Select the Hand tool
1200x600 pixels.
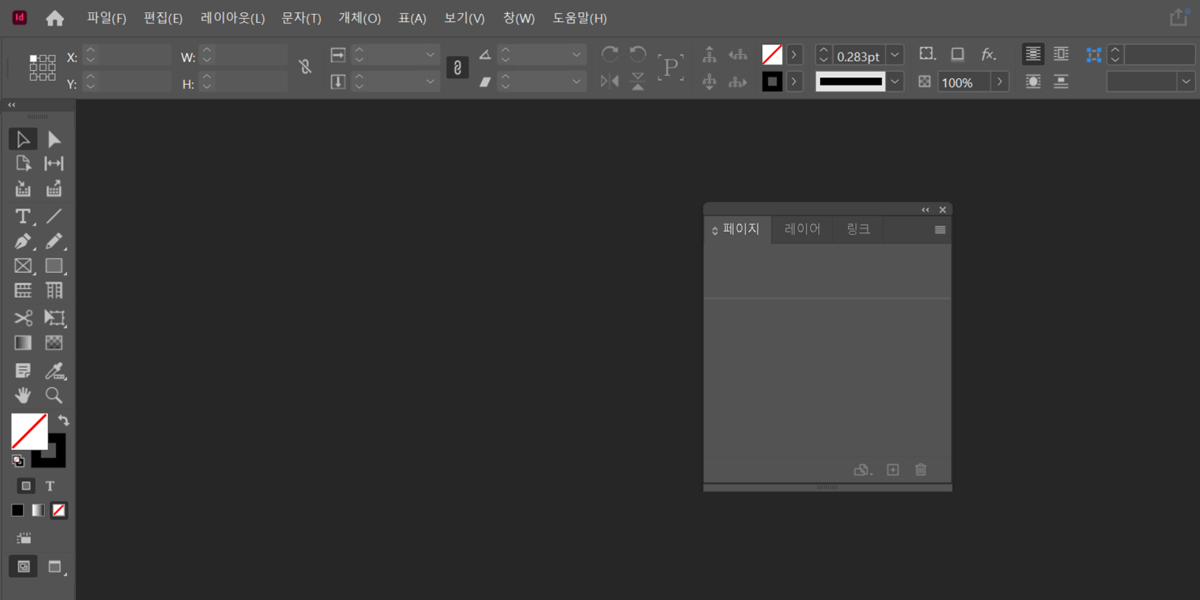click(23, 396)
